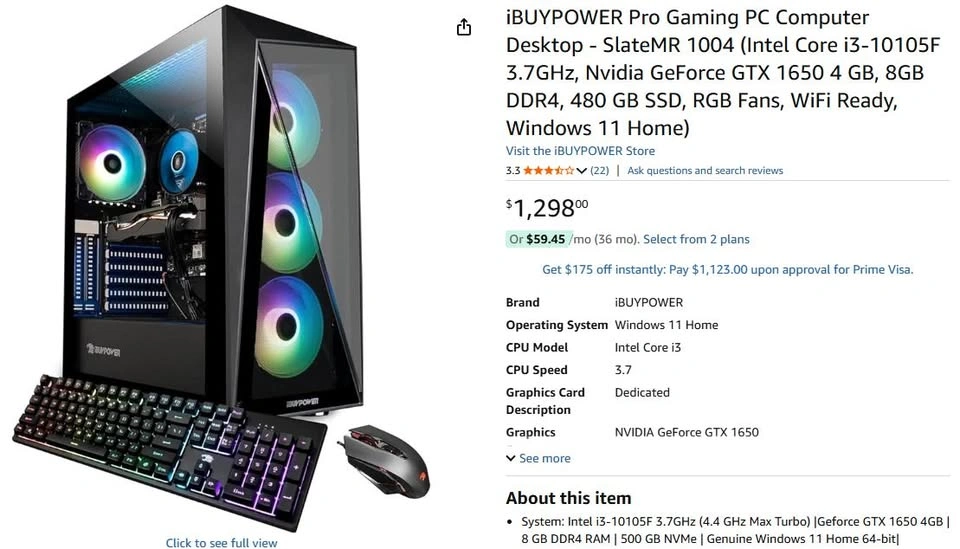Screen dimensions: 960x549
Task: Click the NVIDIA GeForce GTX 1650 graphics value
Action: (686, 432)
